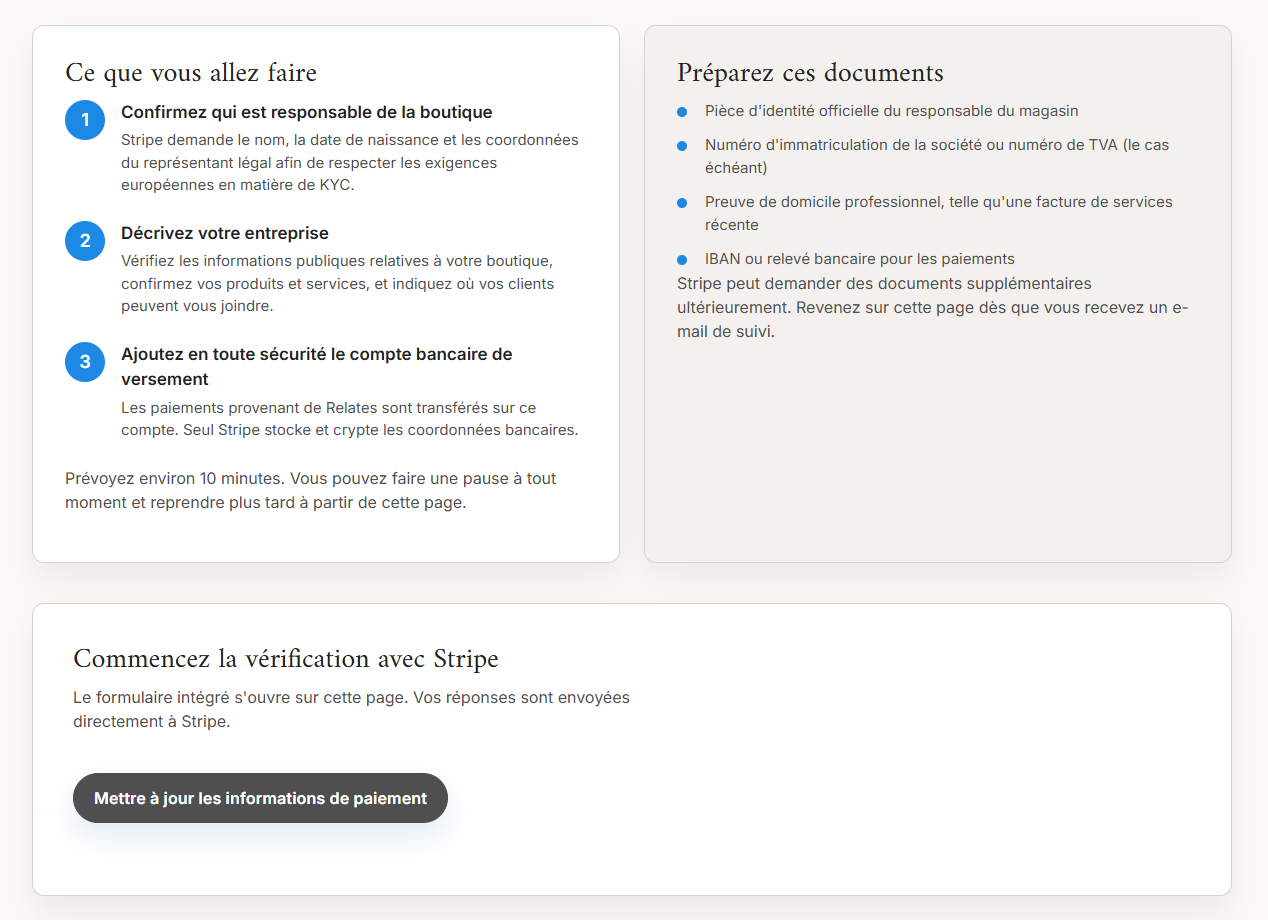
Task: Click the 'Préparez ces documents' title
Action: point(810,72)
